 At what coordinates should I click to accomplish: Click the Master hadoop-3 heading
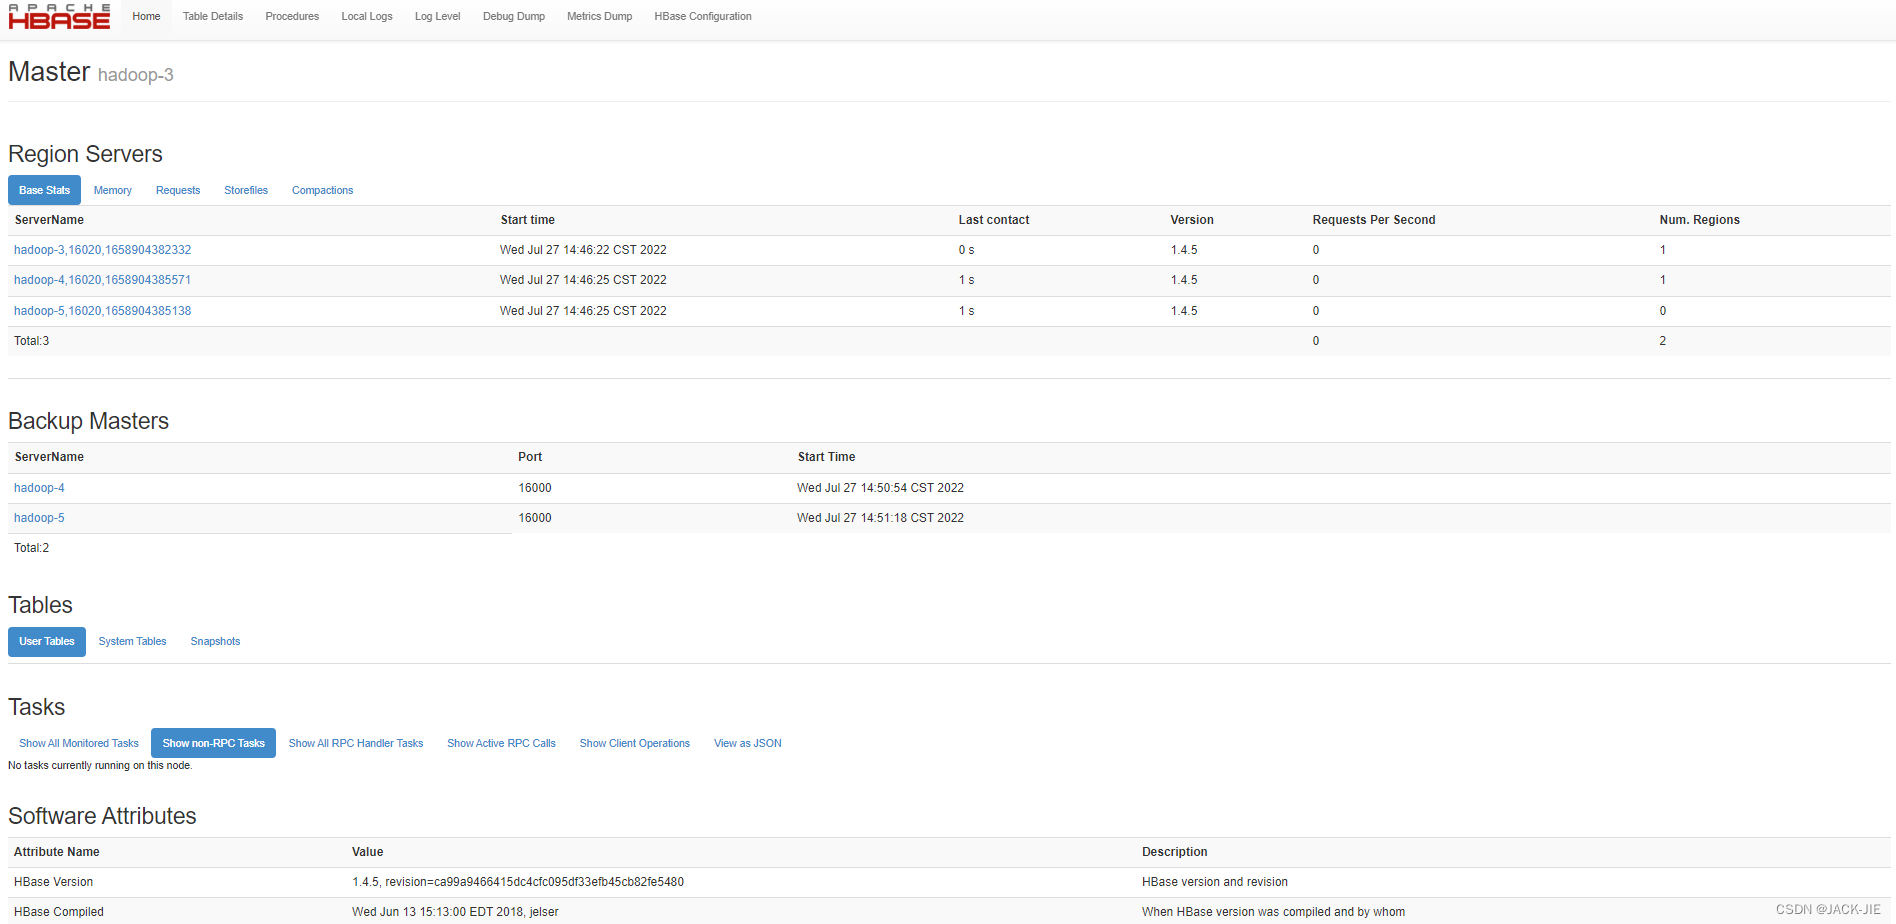pos(91,72)
